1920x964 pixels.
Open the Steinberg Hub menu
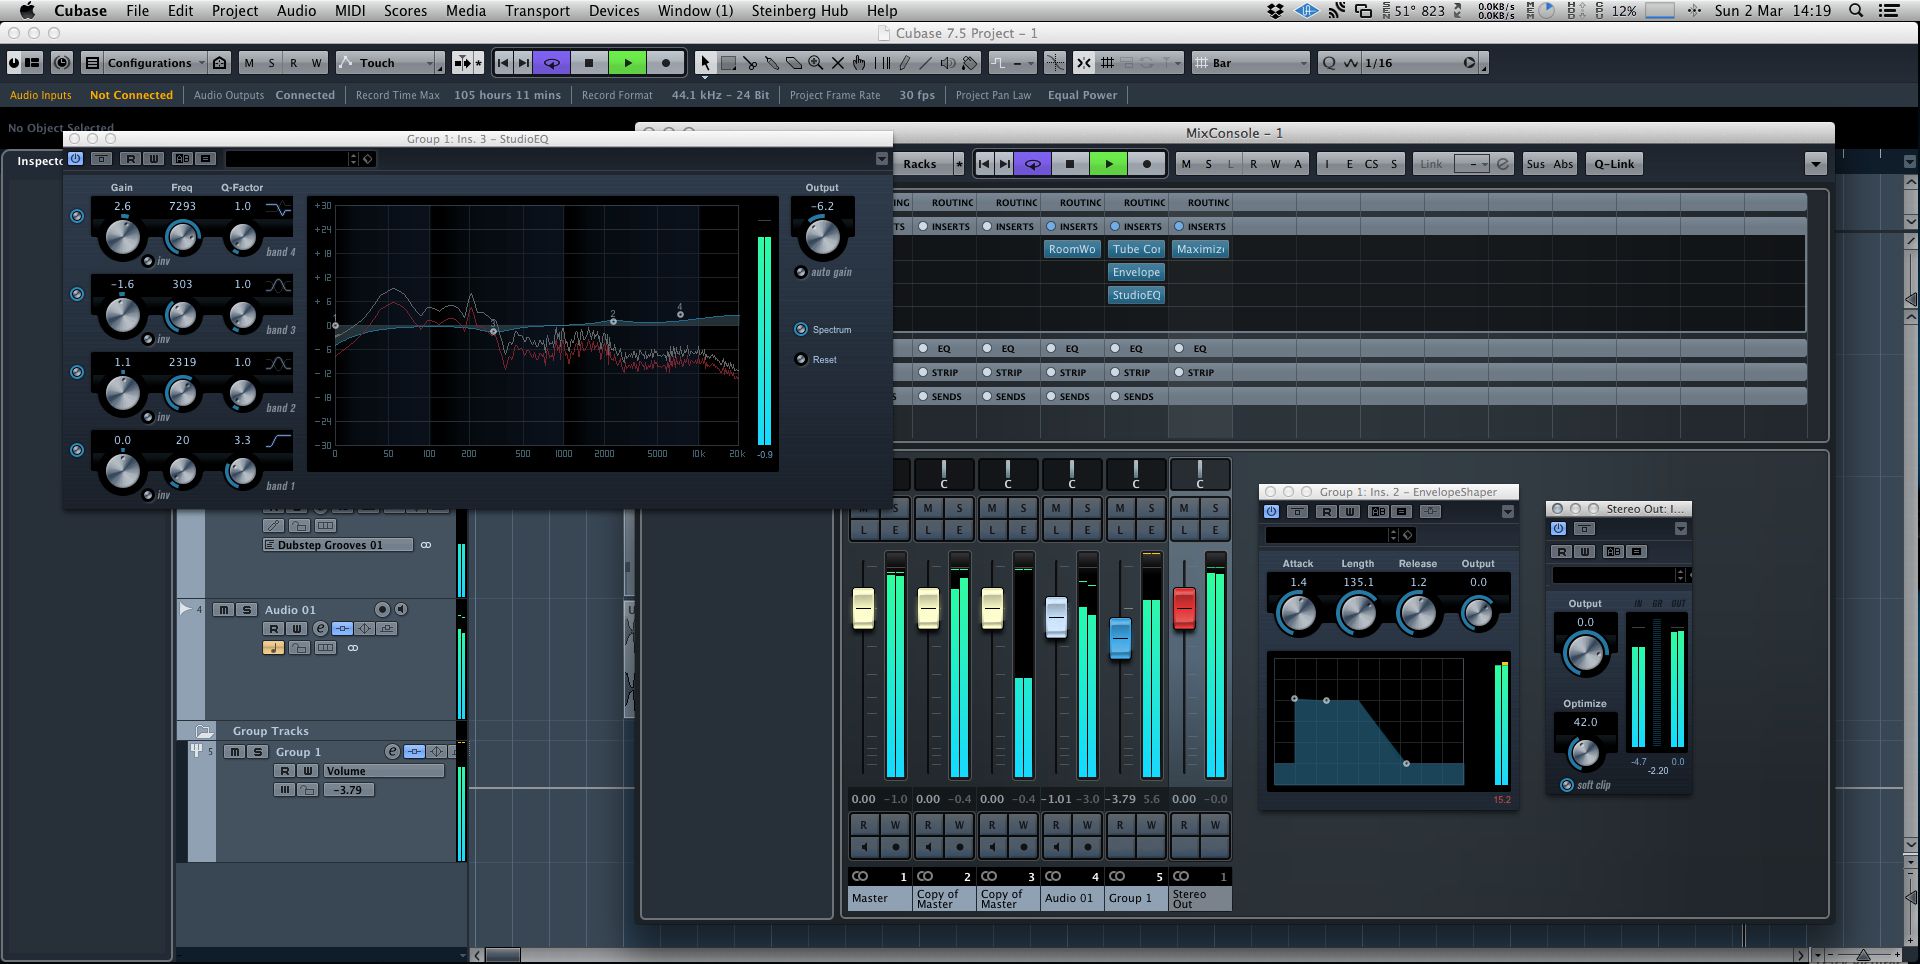coord(799,11)
